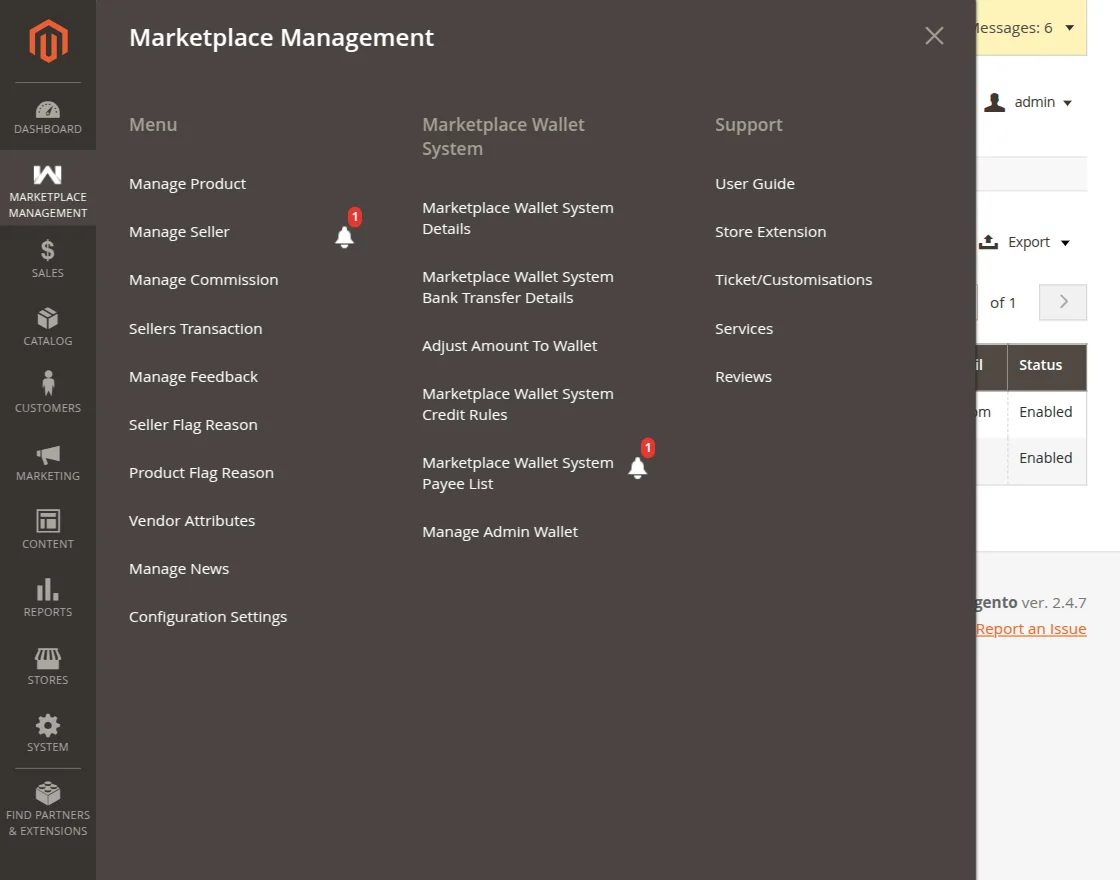The width and height of the screenshot is (1120, 880).
Task: Open Manage Feedback menu item
Action: coord(194,376)
